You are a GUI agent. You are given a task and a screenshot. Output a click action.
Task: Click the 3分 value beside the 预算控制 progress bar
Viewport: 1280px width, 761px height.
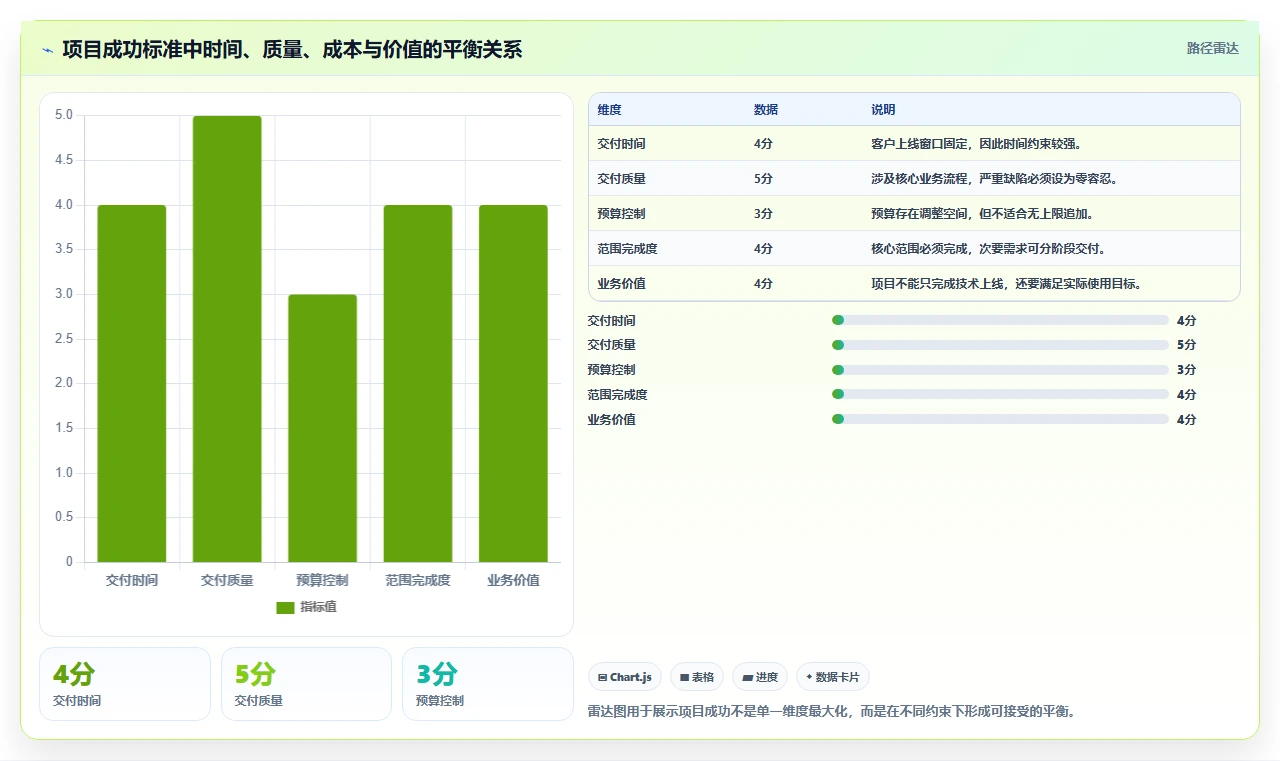pos(1186,370)
